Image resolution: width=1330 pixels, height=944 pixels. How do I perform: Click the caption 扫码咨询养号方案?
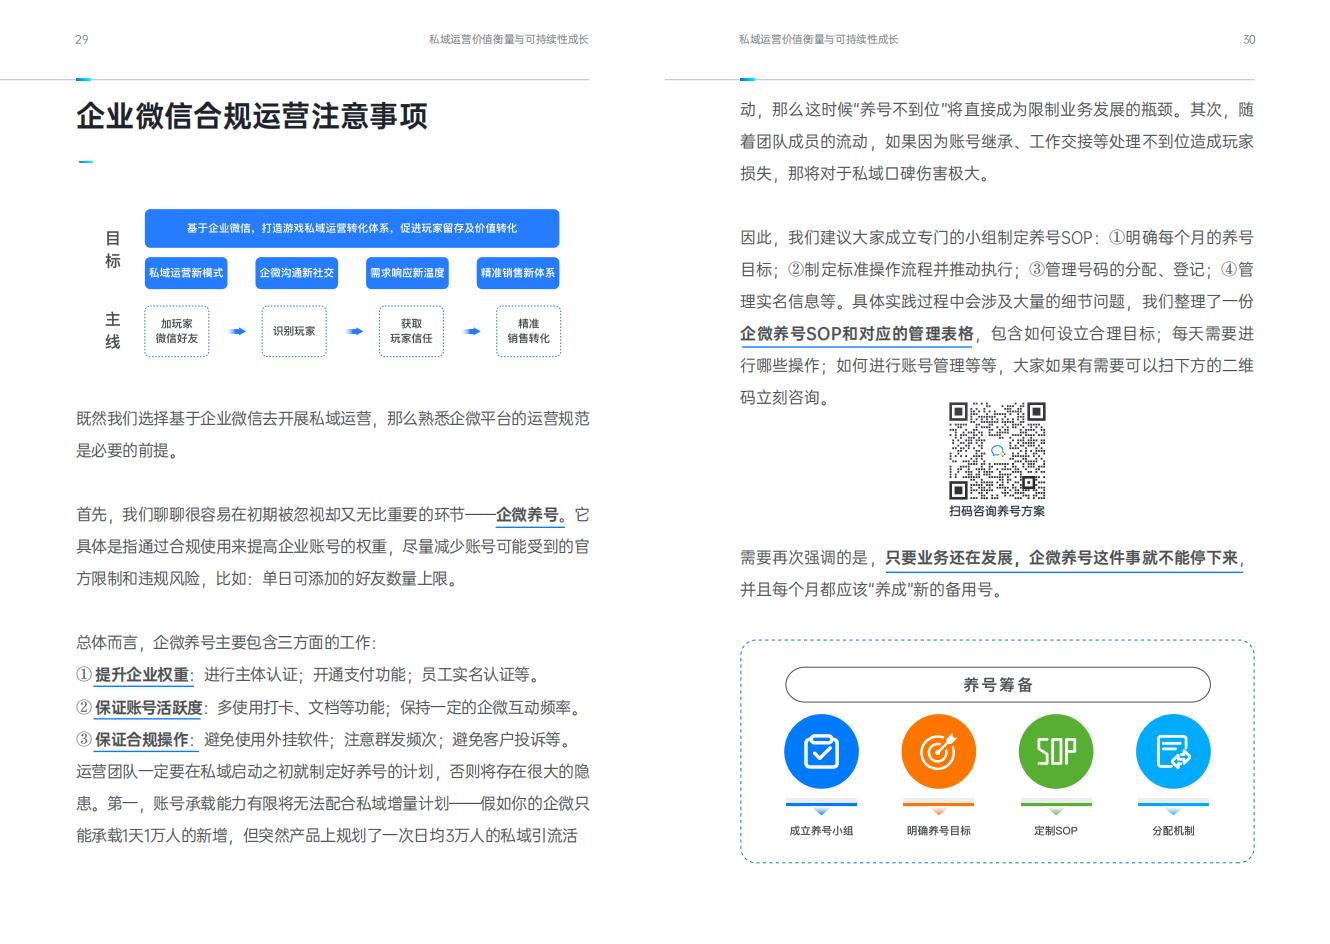997,511
